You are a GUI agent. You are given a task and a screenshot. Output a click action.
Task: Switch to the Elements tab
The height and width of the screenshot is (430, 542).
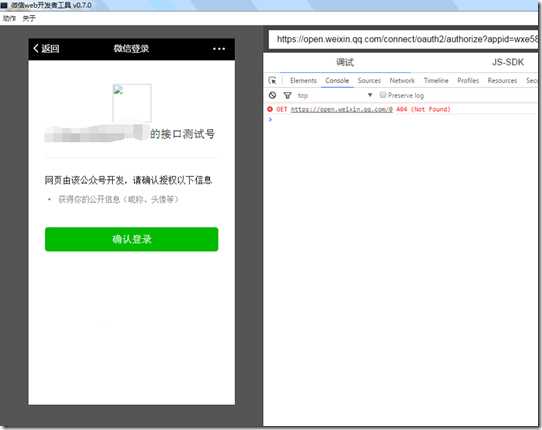(303, 81)
